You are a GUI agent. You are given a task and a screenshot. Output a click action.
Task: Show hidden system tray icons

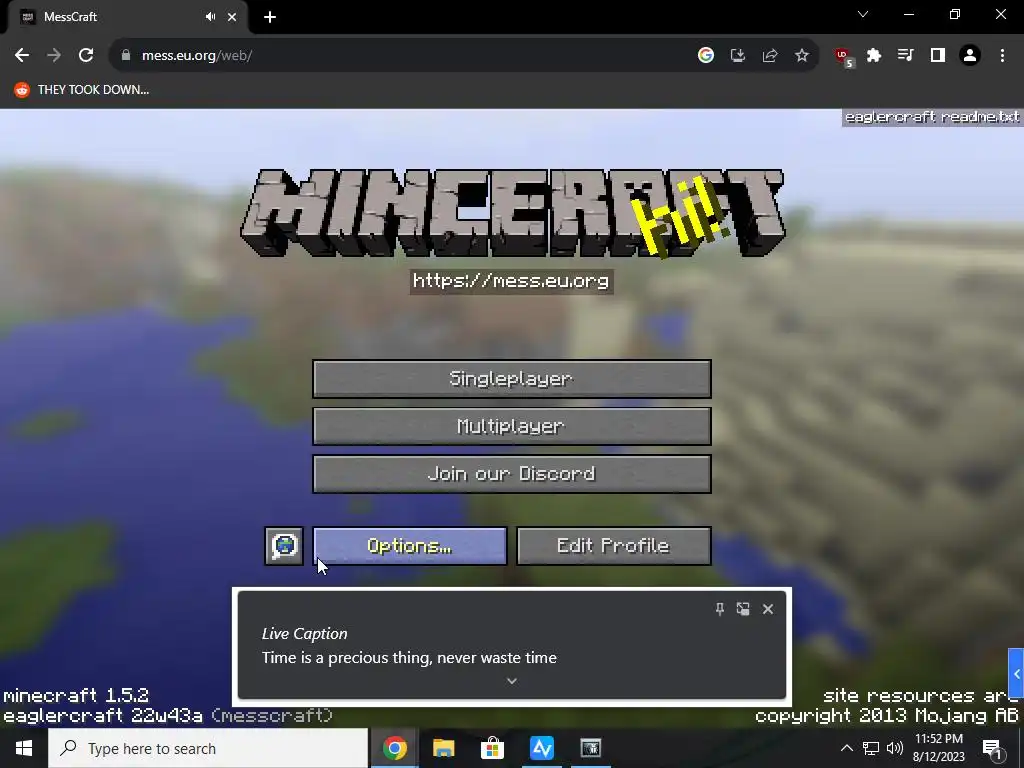pyautogui.click(x=846, y=748)
